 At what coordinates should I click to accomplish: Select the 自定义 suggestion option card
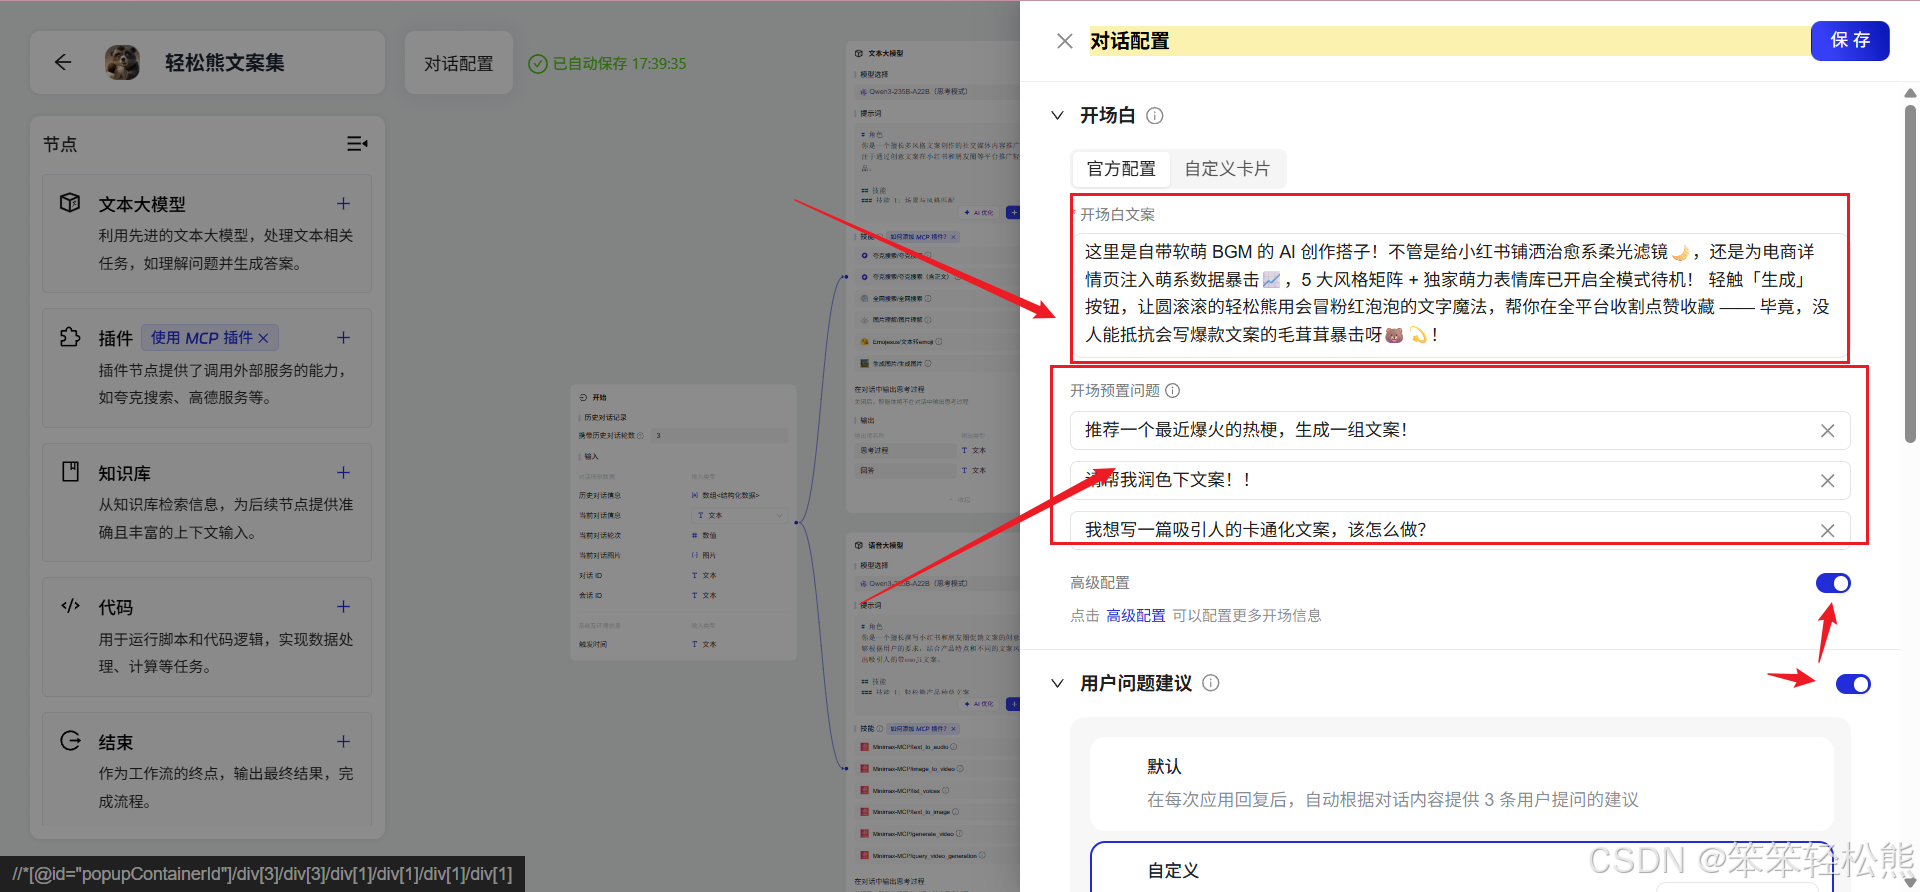1461,867
